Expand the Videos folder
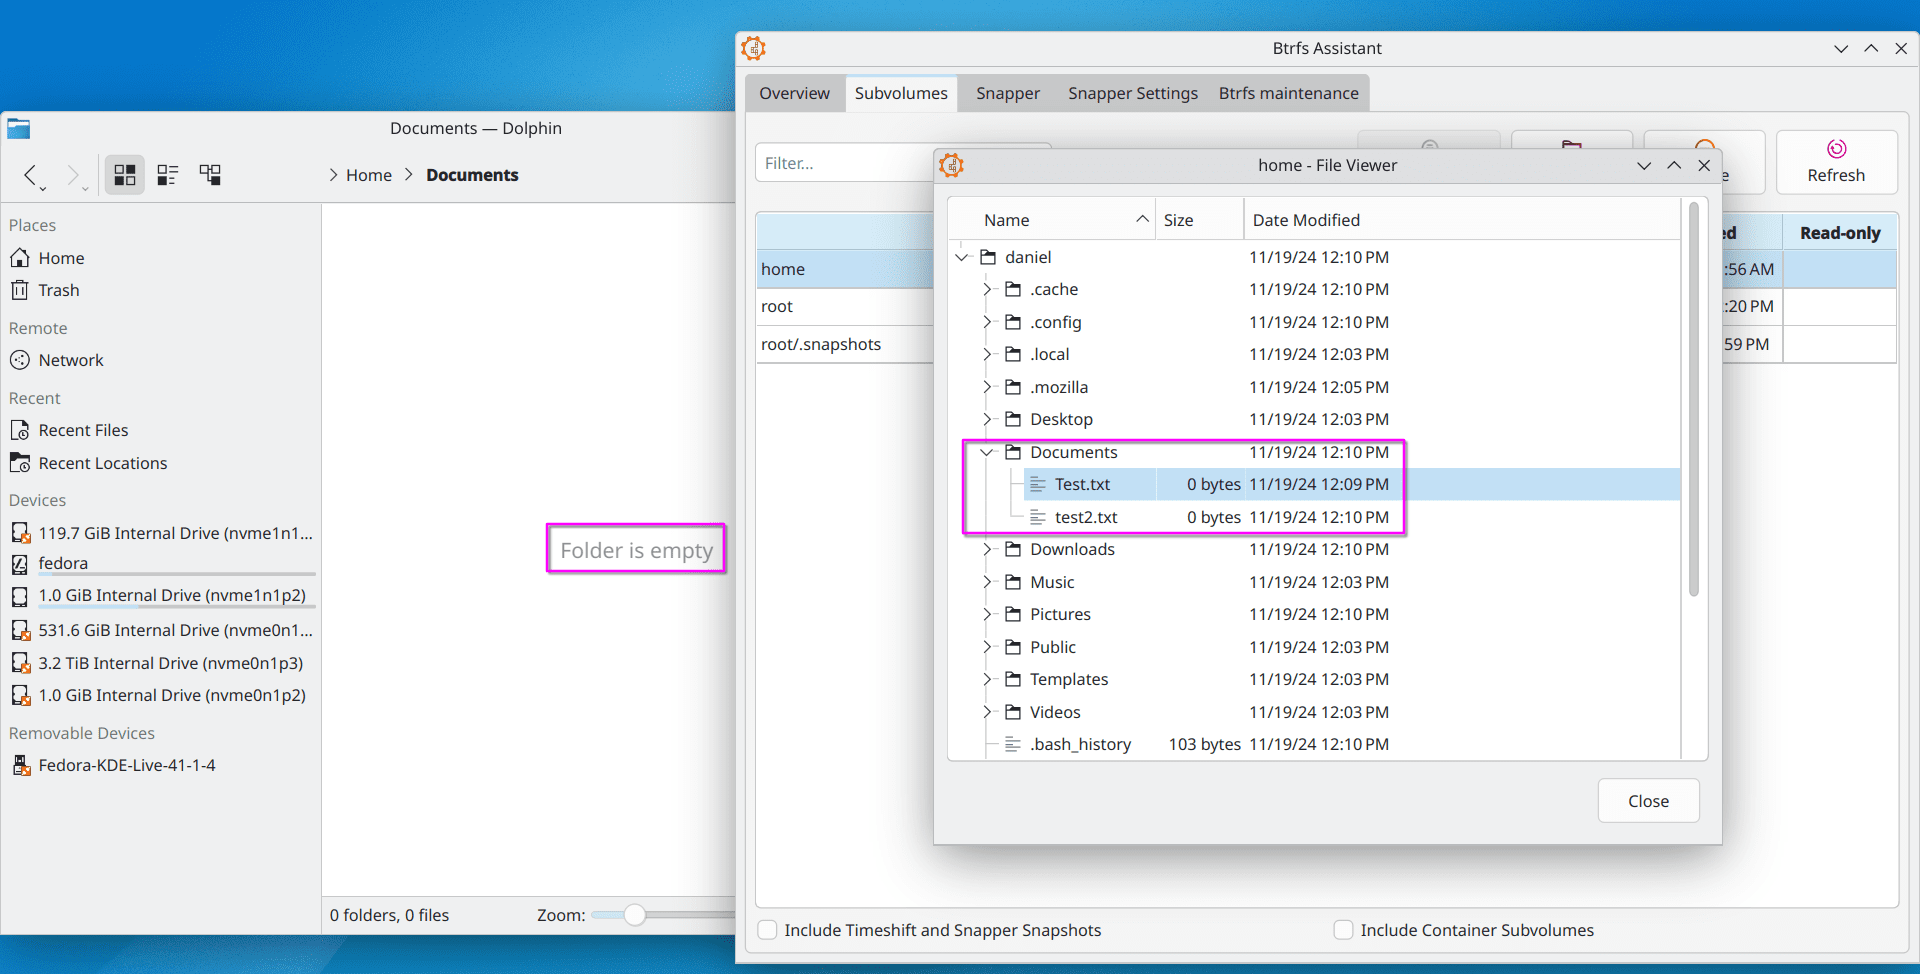The image size is (1920, 974). click(x=987, y=712)
